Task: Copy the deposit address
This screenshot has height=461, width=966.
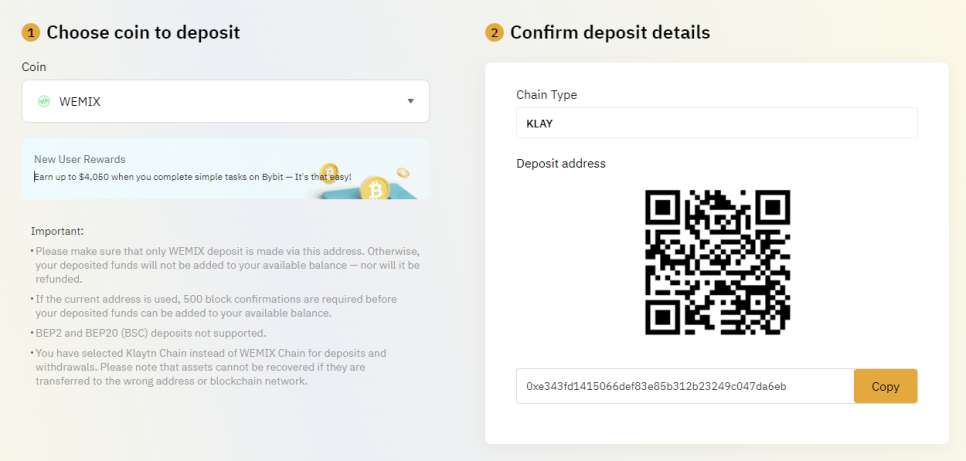Action: [885, 386]
